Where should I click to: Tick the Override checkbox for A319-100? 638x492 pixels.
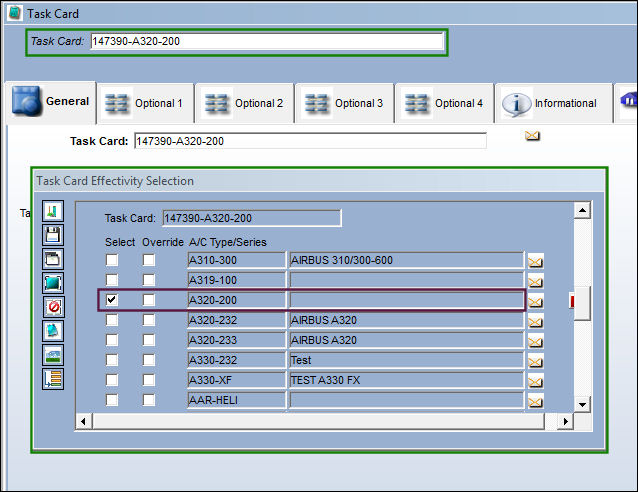[x=149, y=280]
